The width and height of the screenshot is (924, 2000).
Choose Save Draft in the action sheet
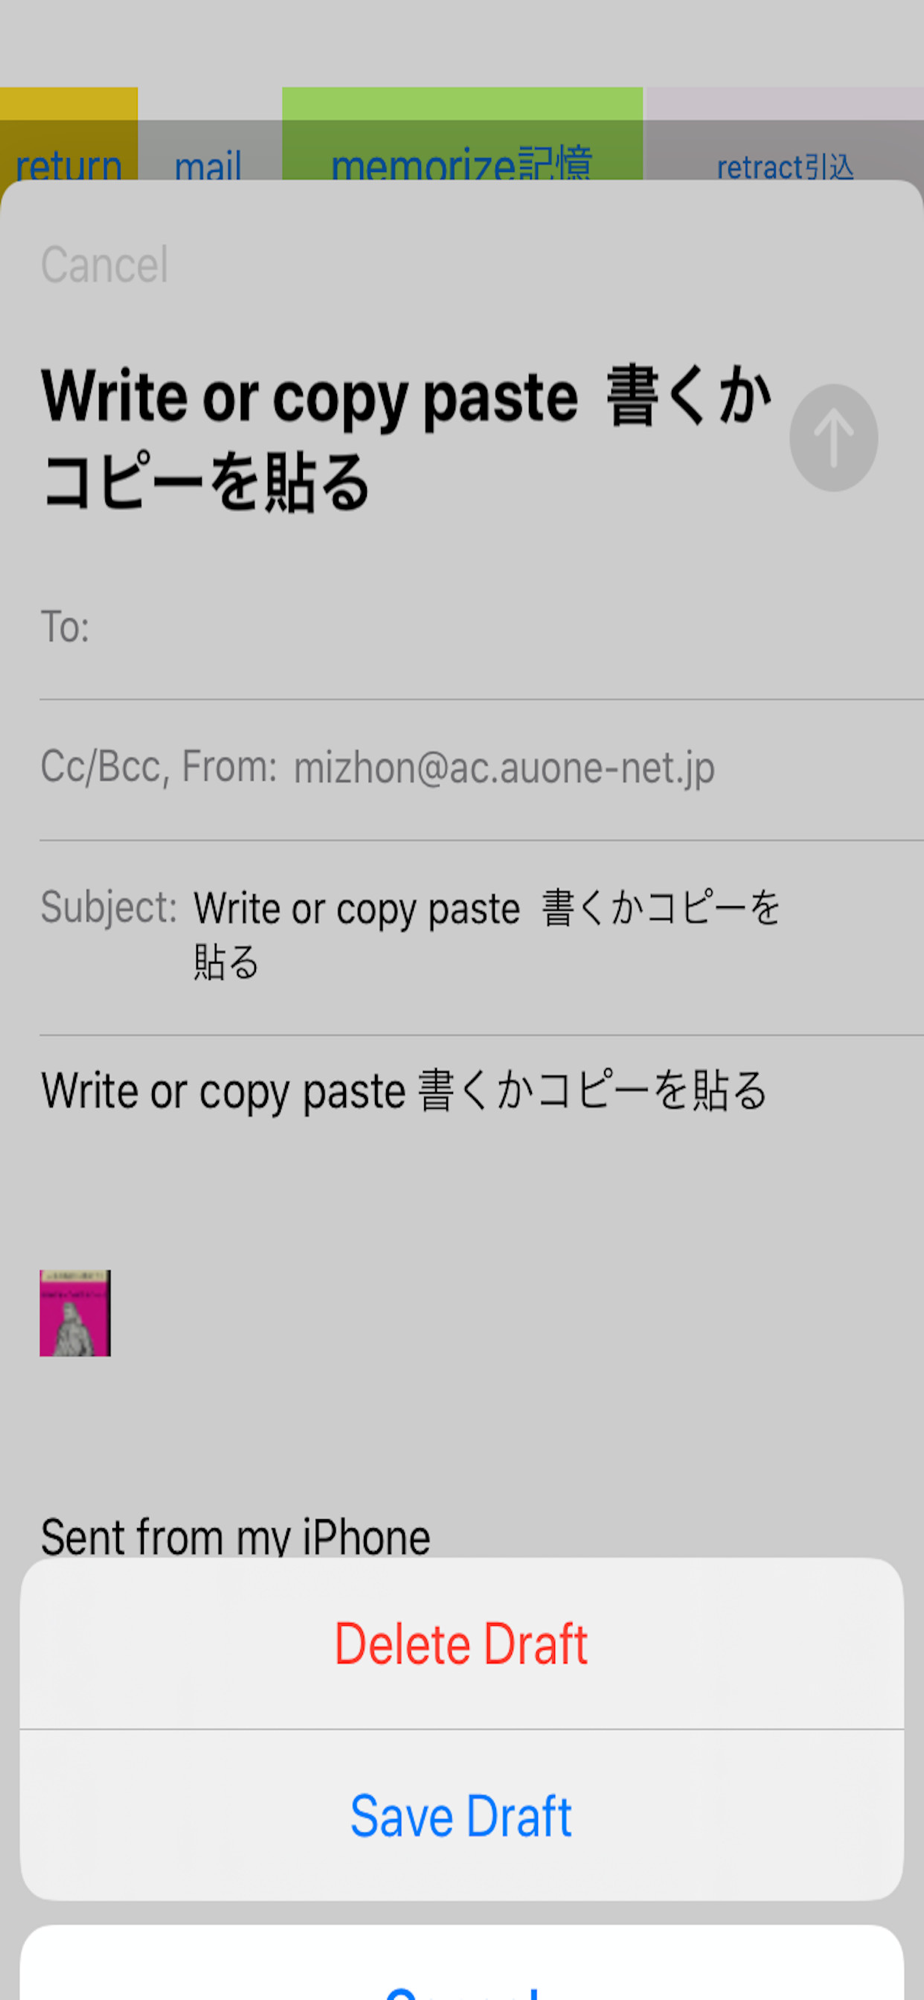462,1816
